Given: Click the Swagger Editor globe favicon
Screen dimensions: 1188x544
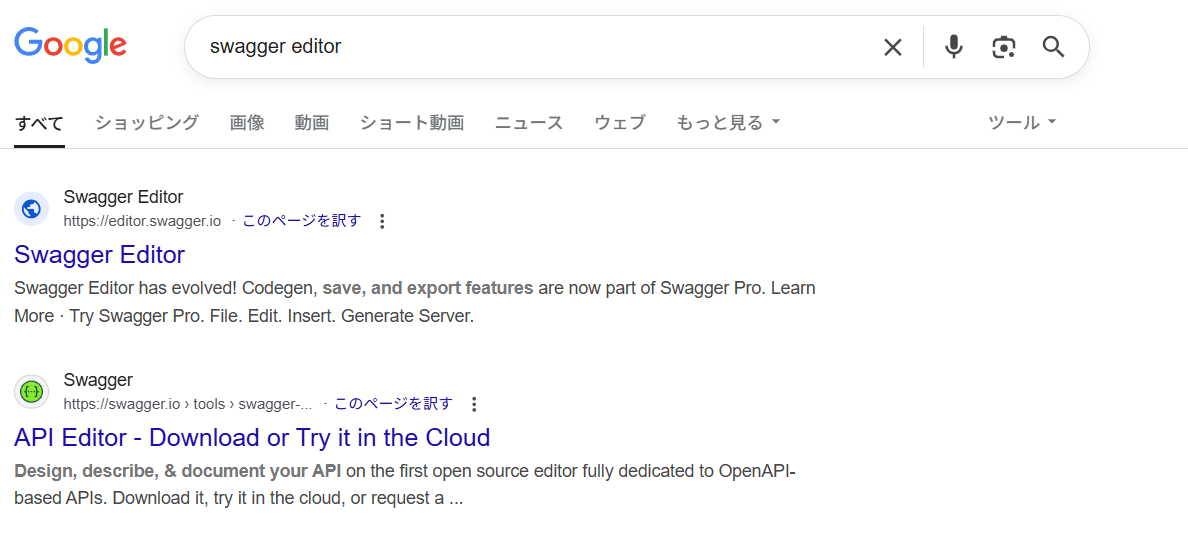Looking at the screenshot, I should pos(32,208).
